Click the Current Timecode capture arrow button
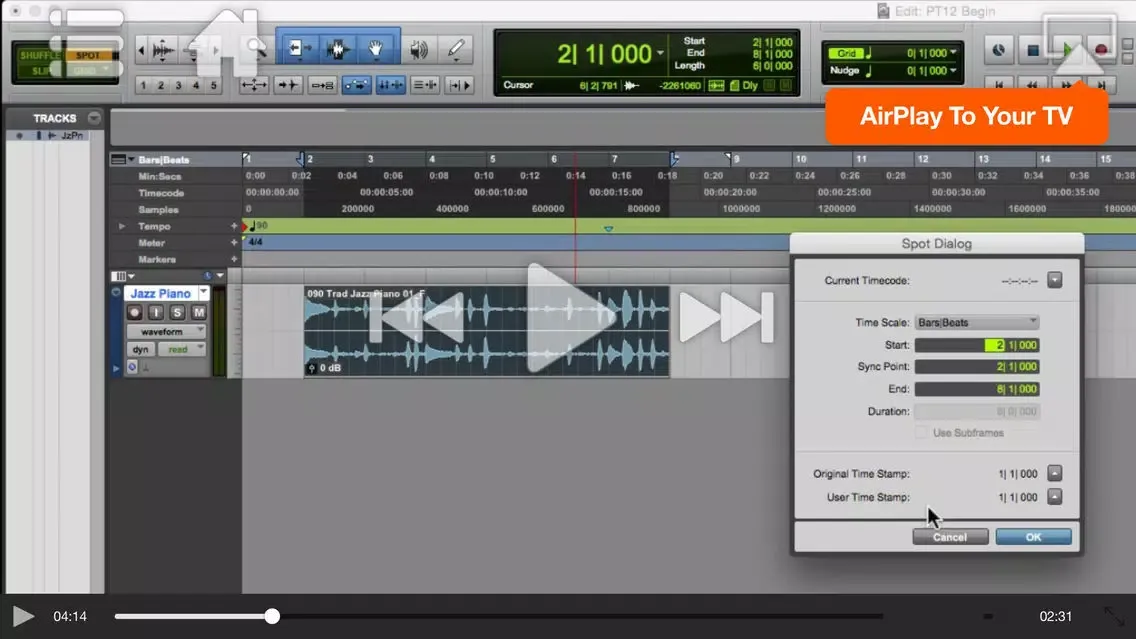 [x=1054, y=280]
